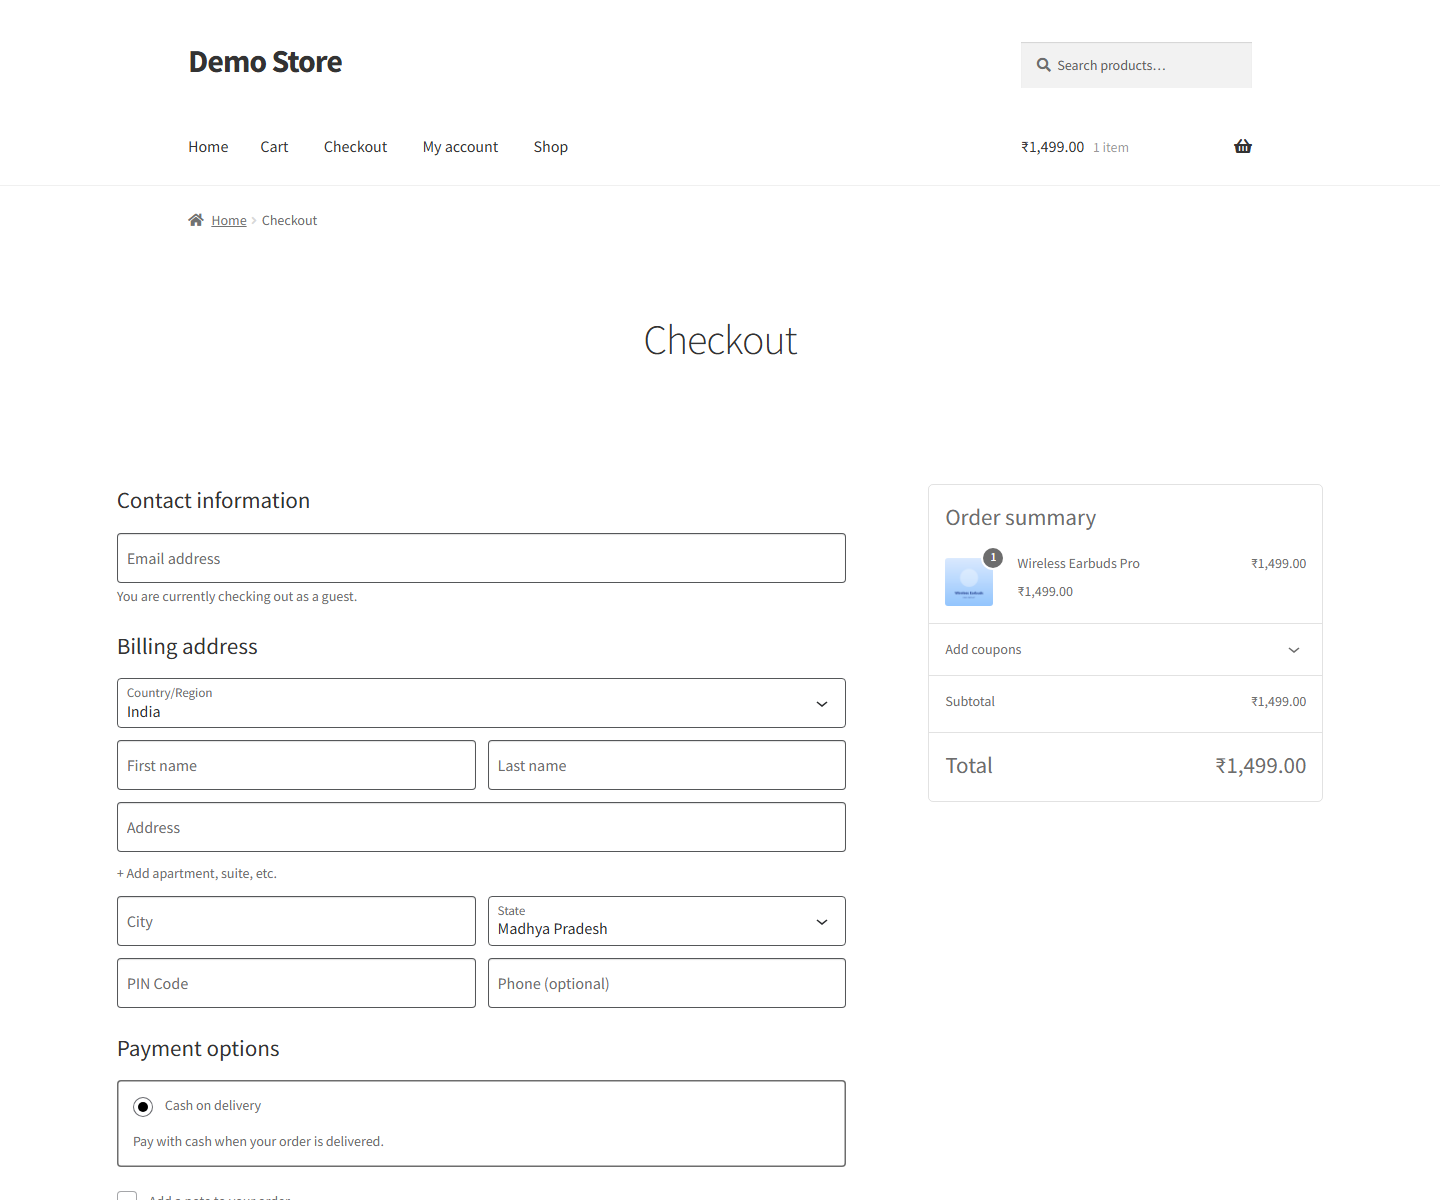The height and width of the screenshot is (1200, 1440).
Task: Open the State dropdown showing Madhya Pradesh
Action: click(667, 921)
